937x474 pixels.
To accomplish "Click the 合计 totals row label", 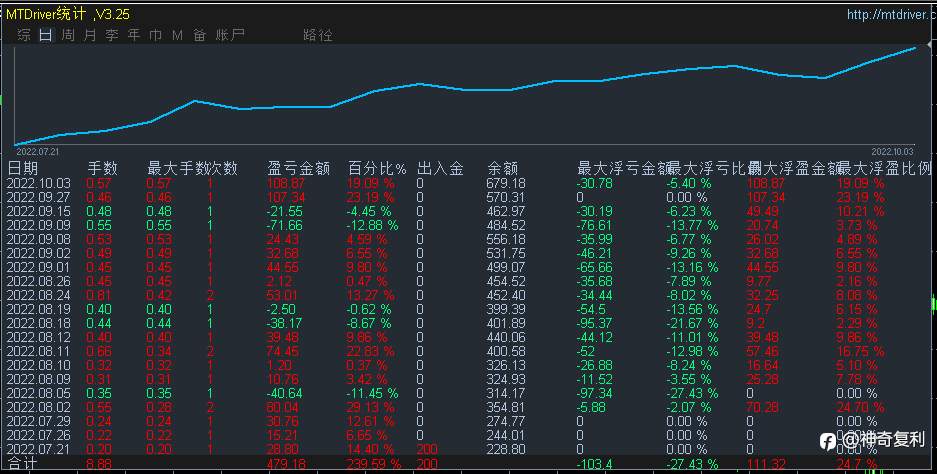I will coord(22,463).
